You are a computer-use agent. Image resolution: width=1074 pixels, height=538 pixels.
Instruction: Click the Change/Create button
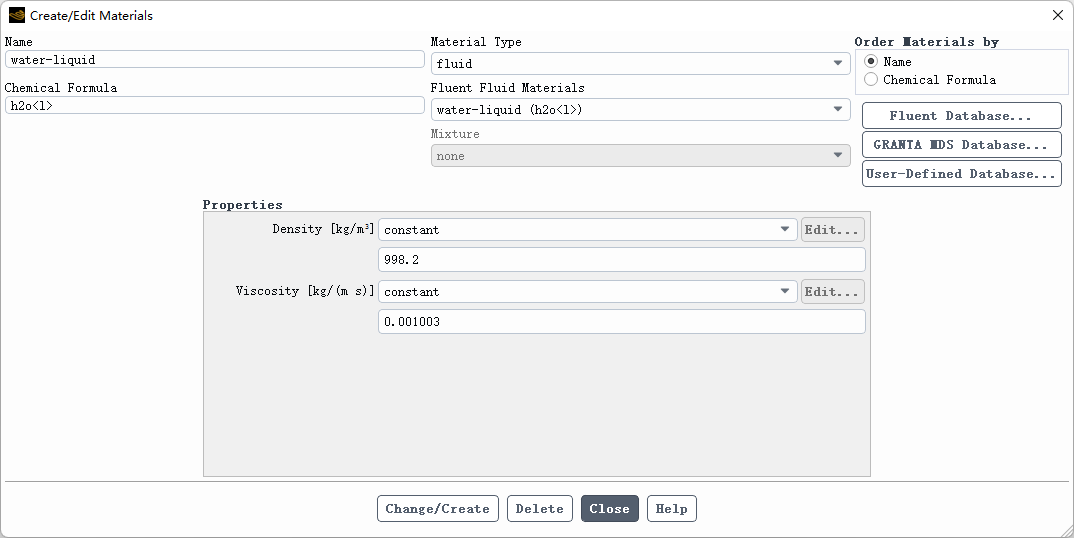[x=437, y=509]
